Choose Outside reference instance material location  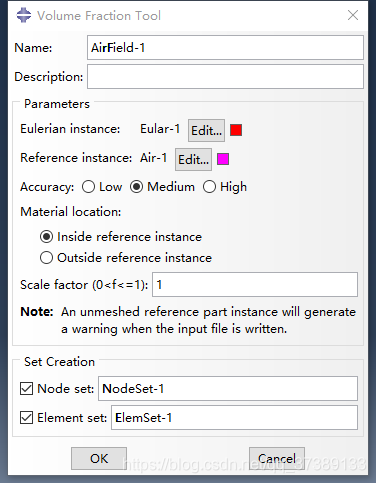46,258
